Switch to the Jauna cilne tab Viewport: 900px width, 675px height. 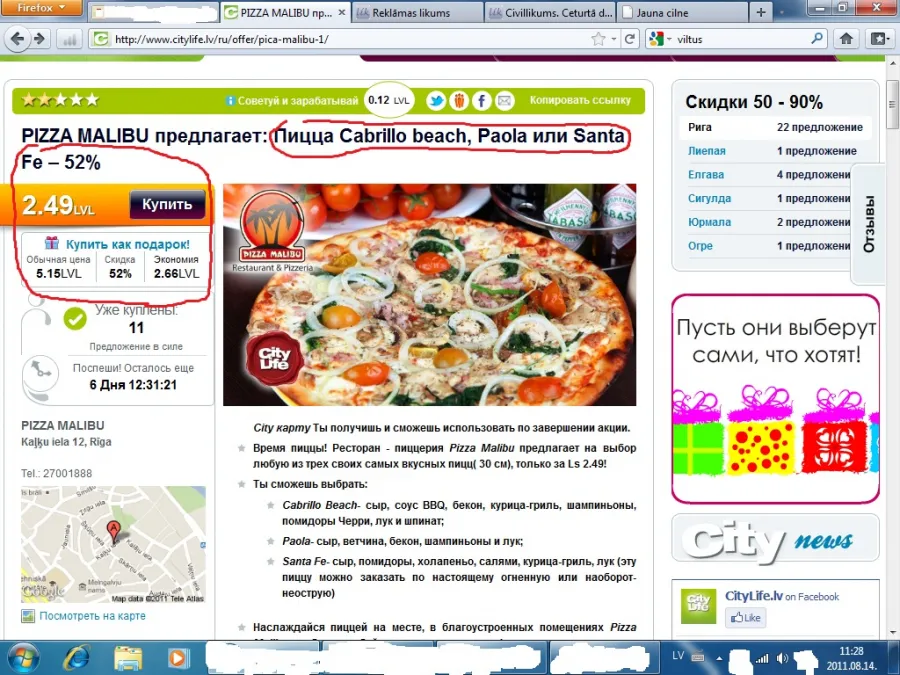click(683, 13)
